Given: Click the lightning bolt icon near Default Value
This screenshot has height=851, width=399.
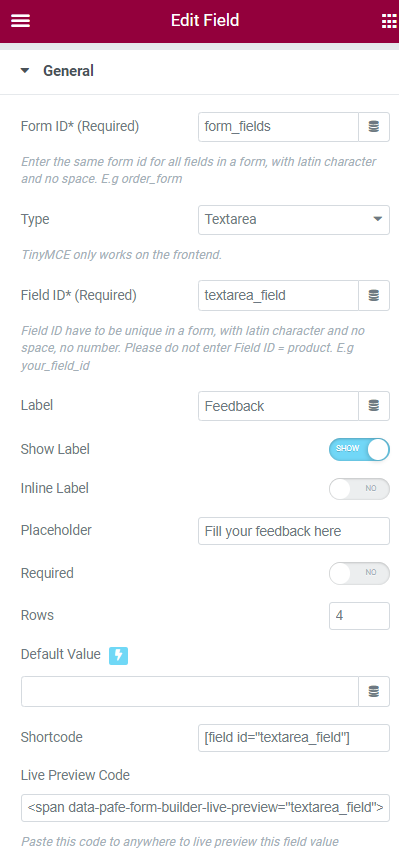Looking at the screenshot, I should click(x=118, y=656).
